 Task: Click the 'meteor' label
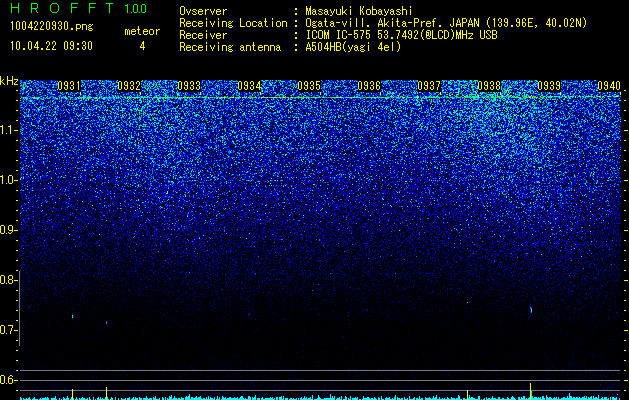[142, 31]
